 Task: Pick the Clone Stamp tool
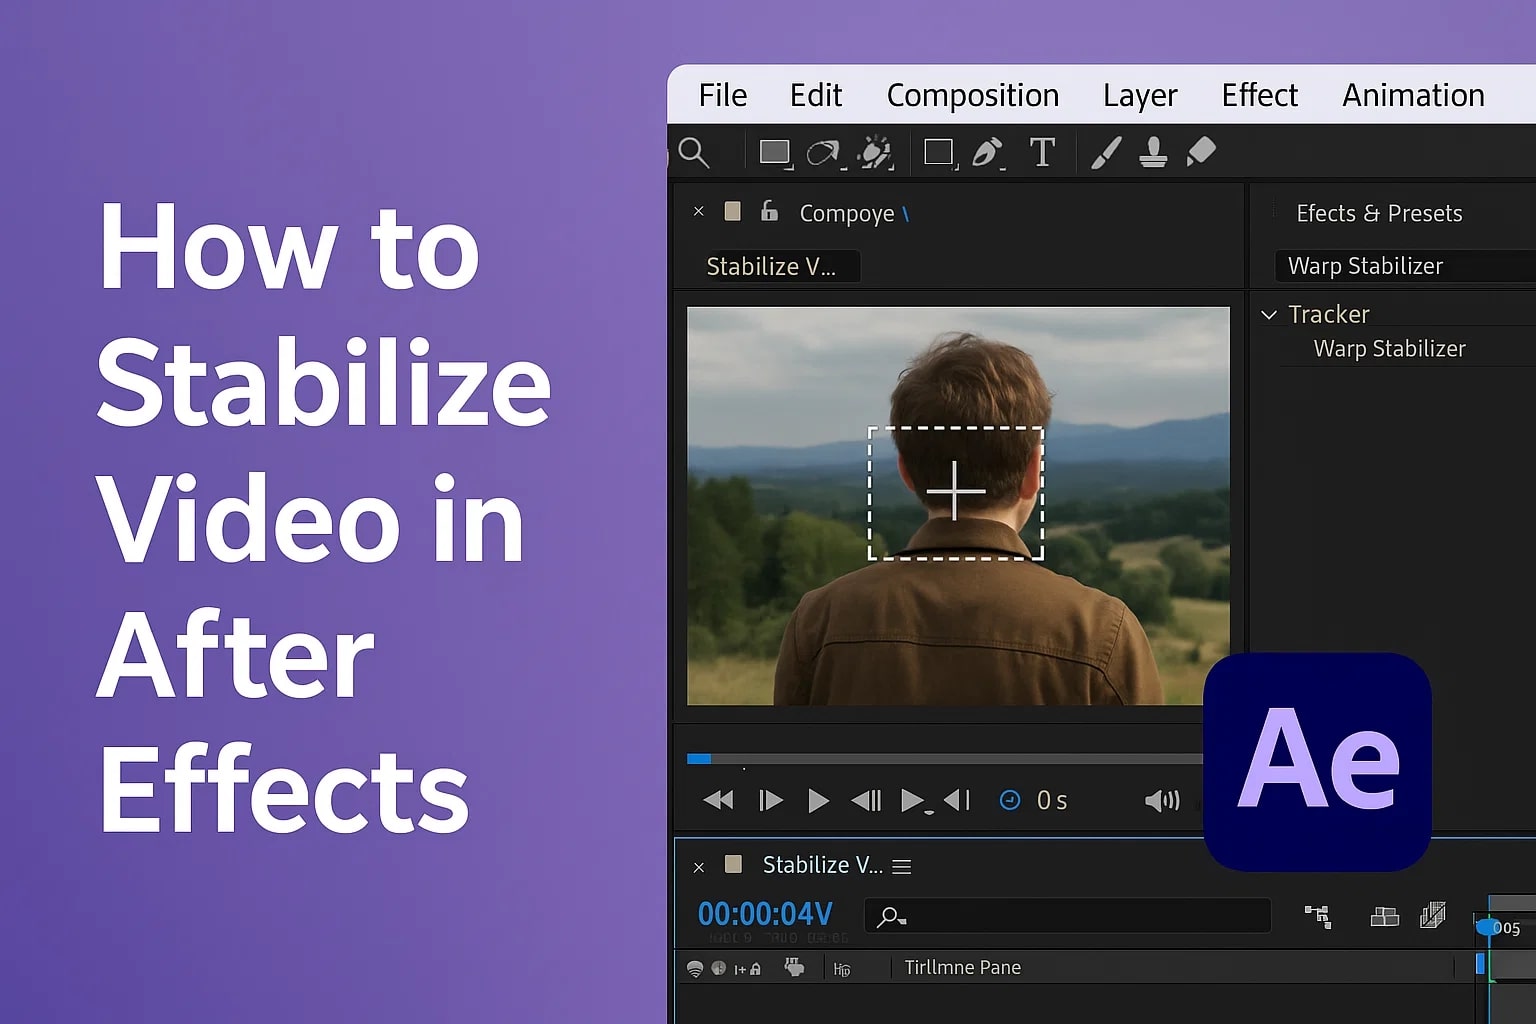(1153, 152)
